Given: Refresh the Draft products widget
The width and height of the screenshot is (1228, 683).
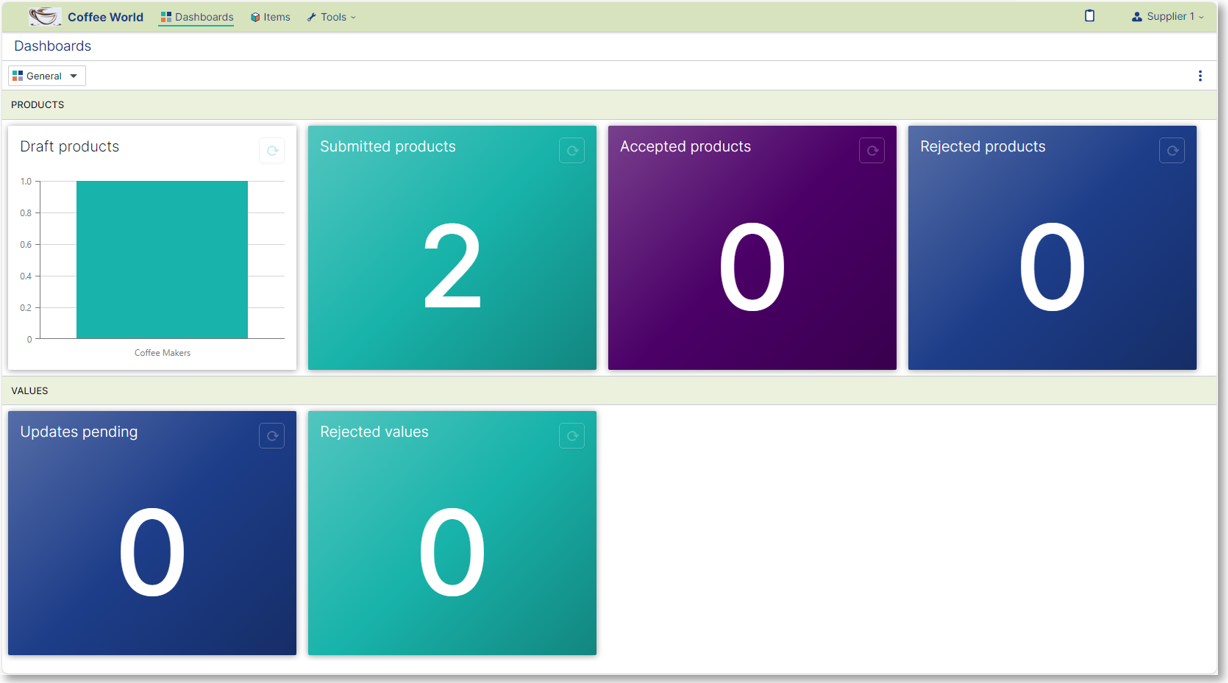Looking at the screenshot, I should [272, 151].
